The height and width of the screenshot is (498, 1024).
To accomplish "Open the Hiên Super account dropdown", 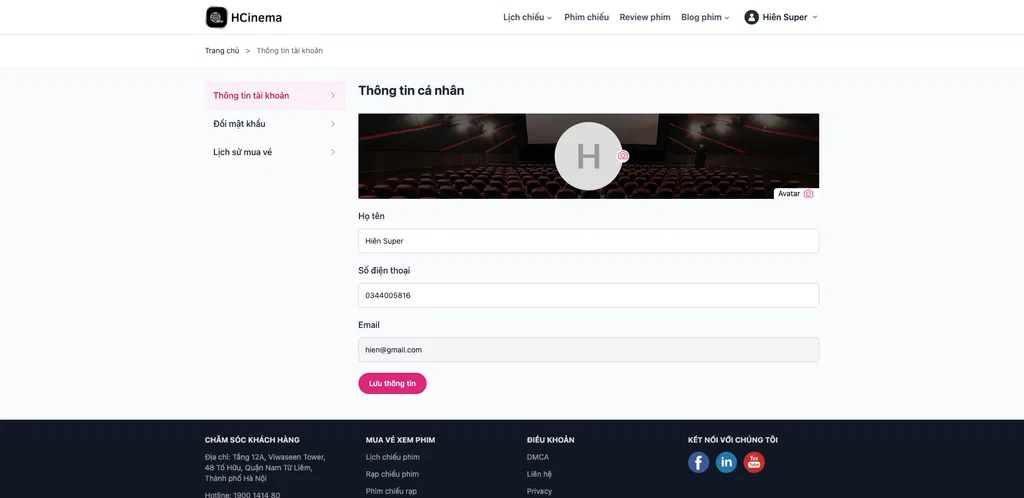I will [x=781, y=18].
